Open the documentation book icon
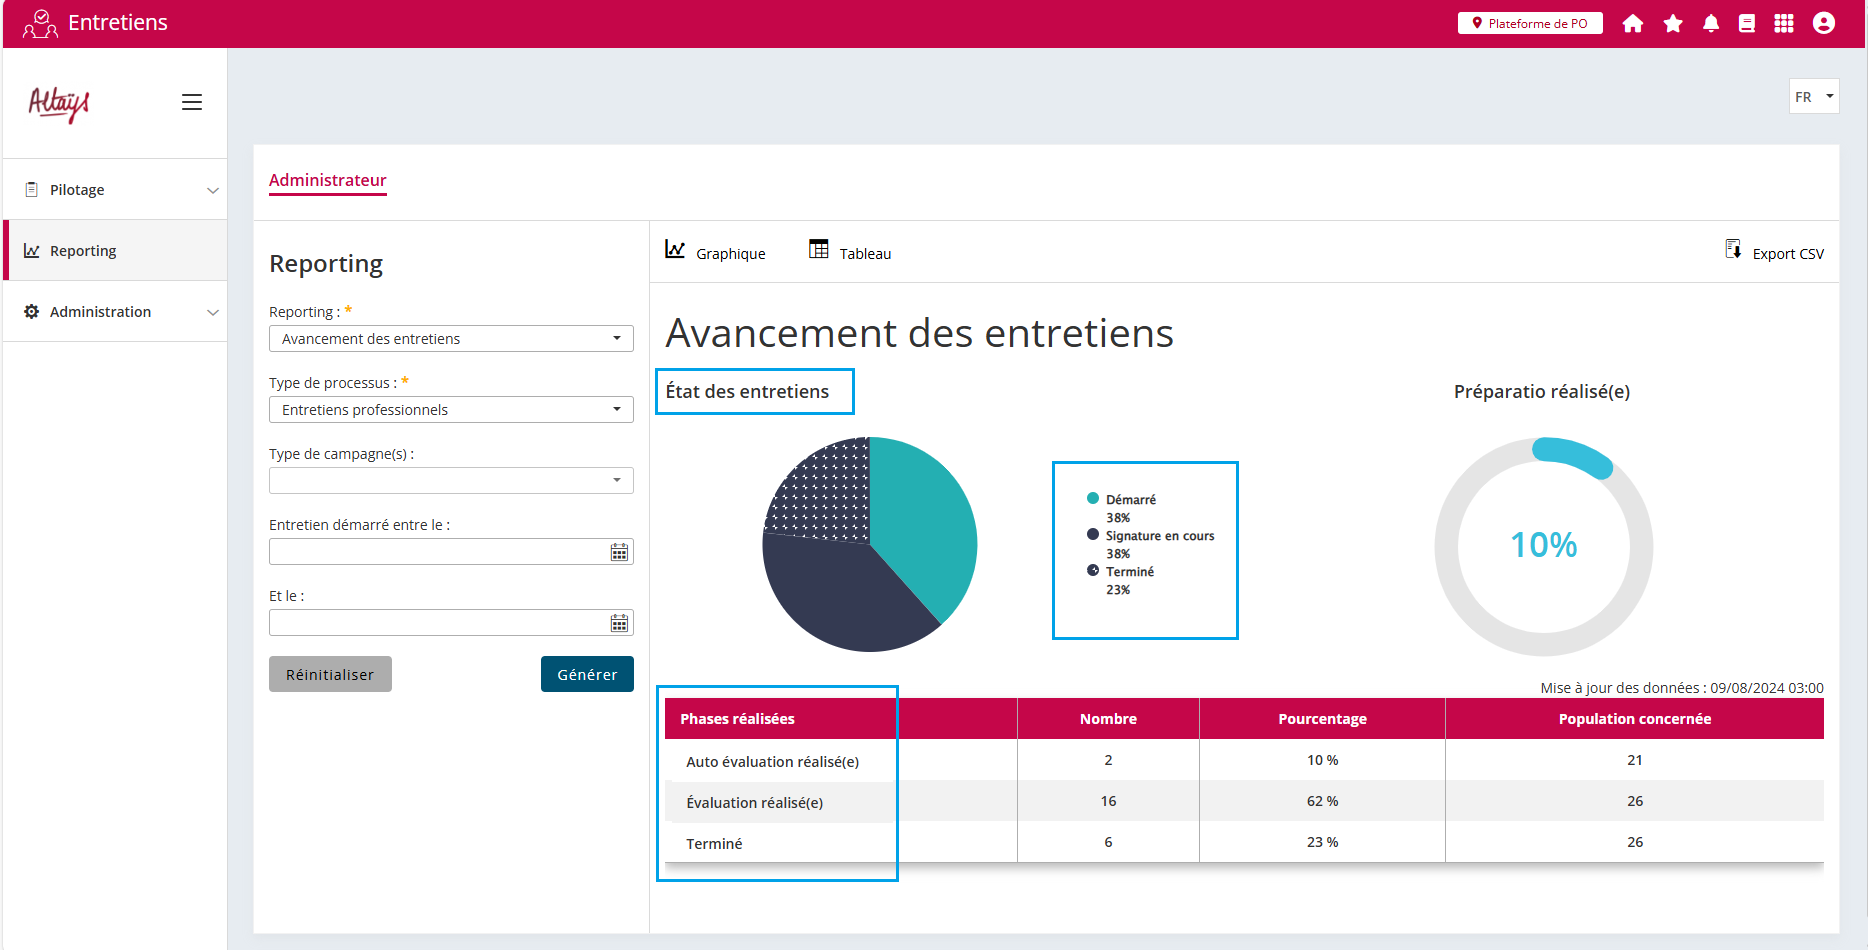1868x950 pixels. 1747,24
